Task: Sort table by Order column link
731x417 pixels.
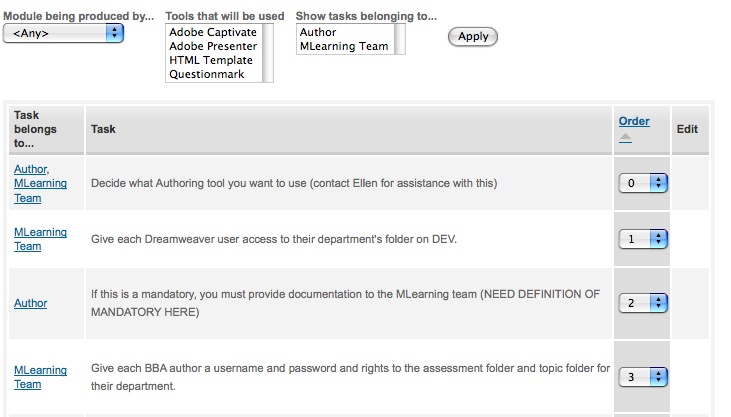Action: tap(634, 121)
